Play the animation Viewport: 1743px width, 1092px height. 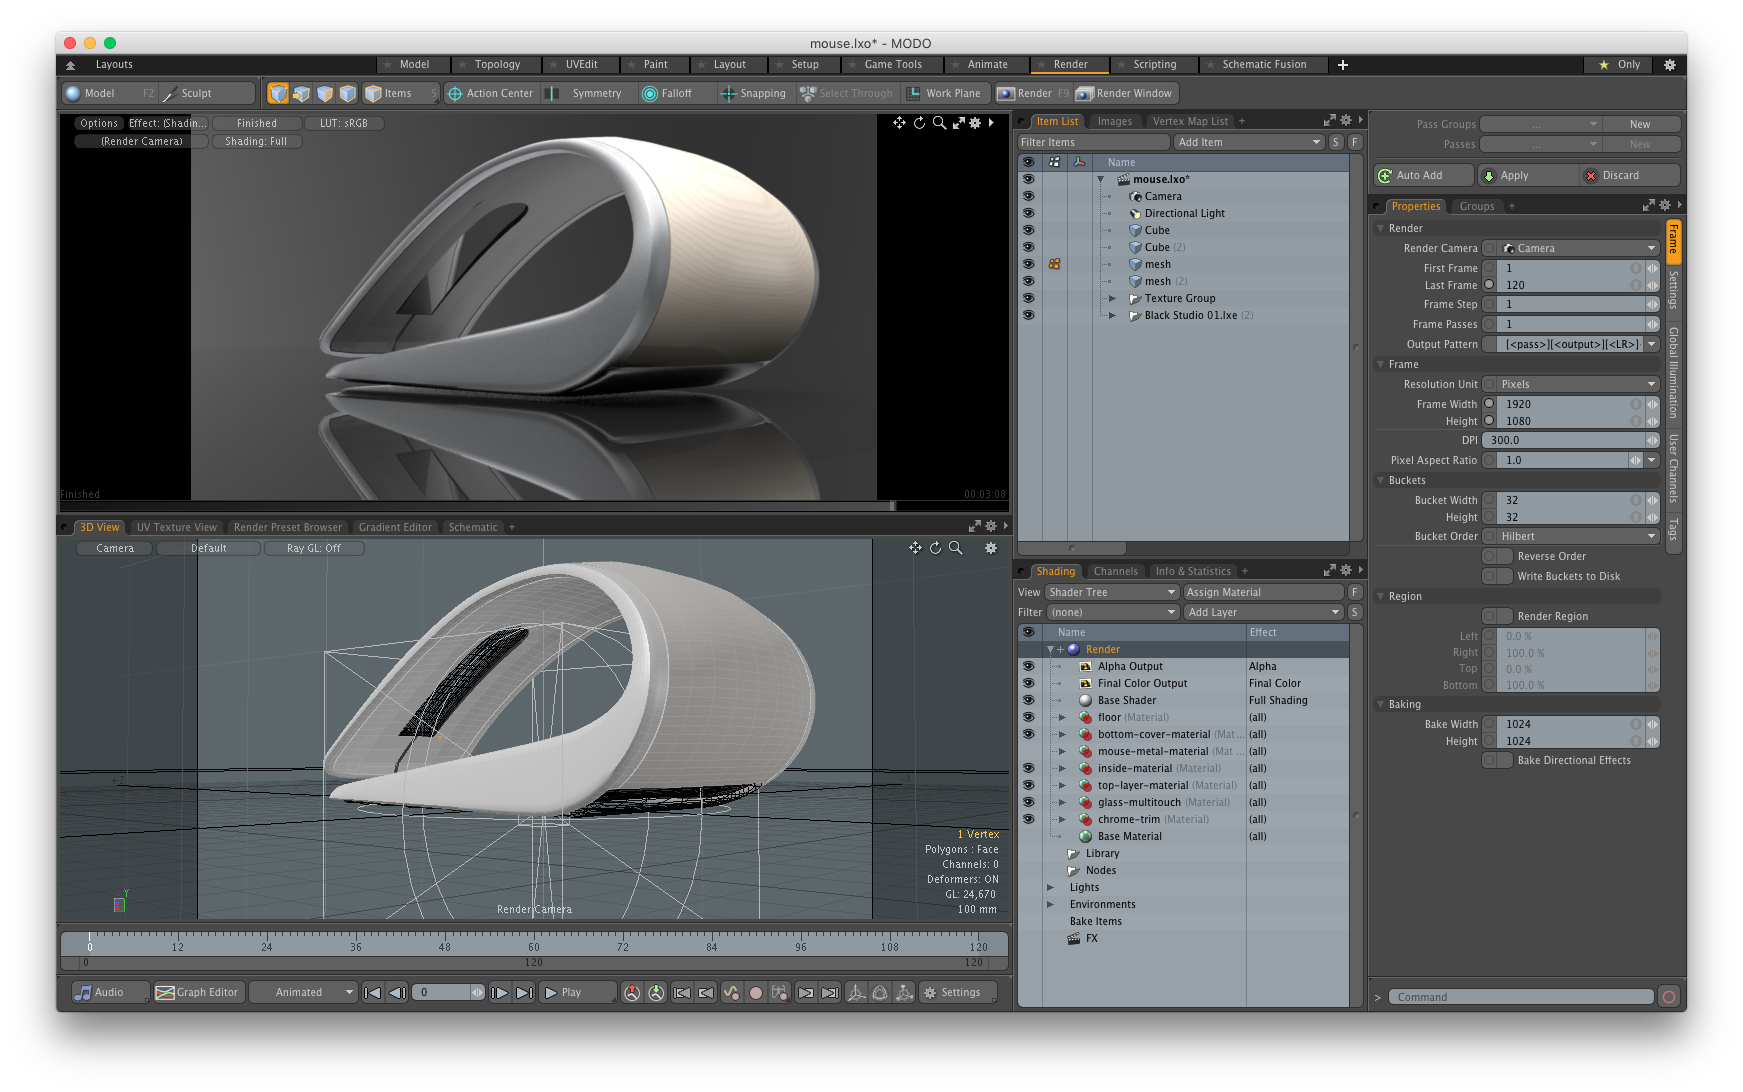(578, 992)
